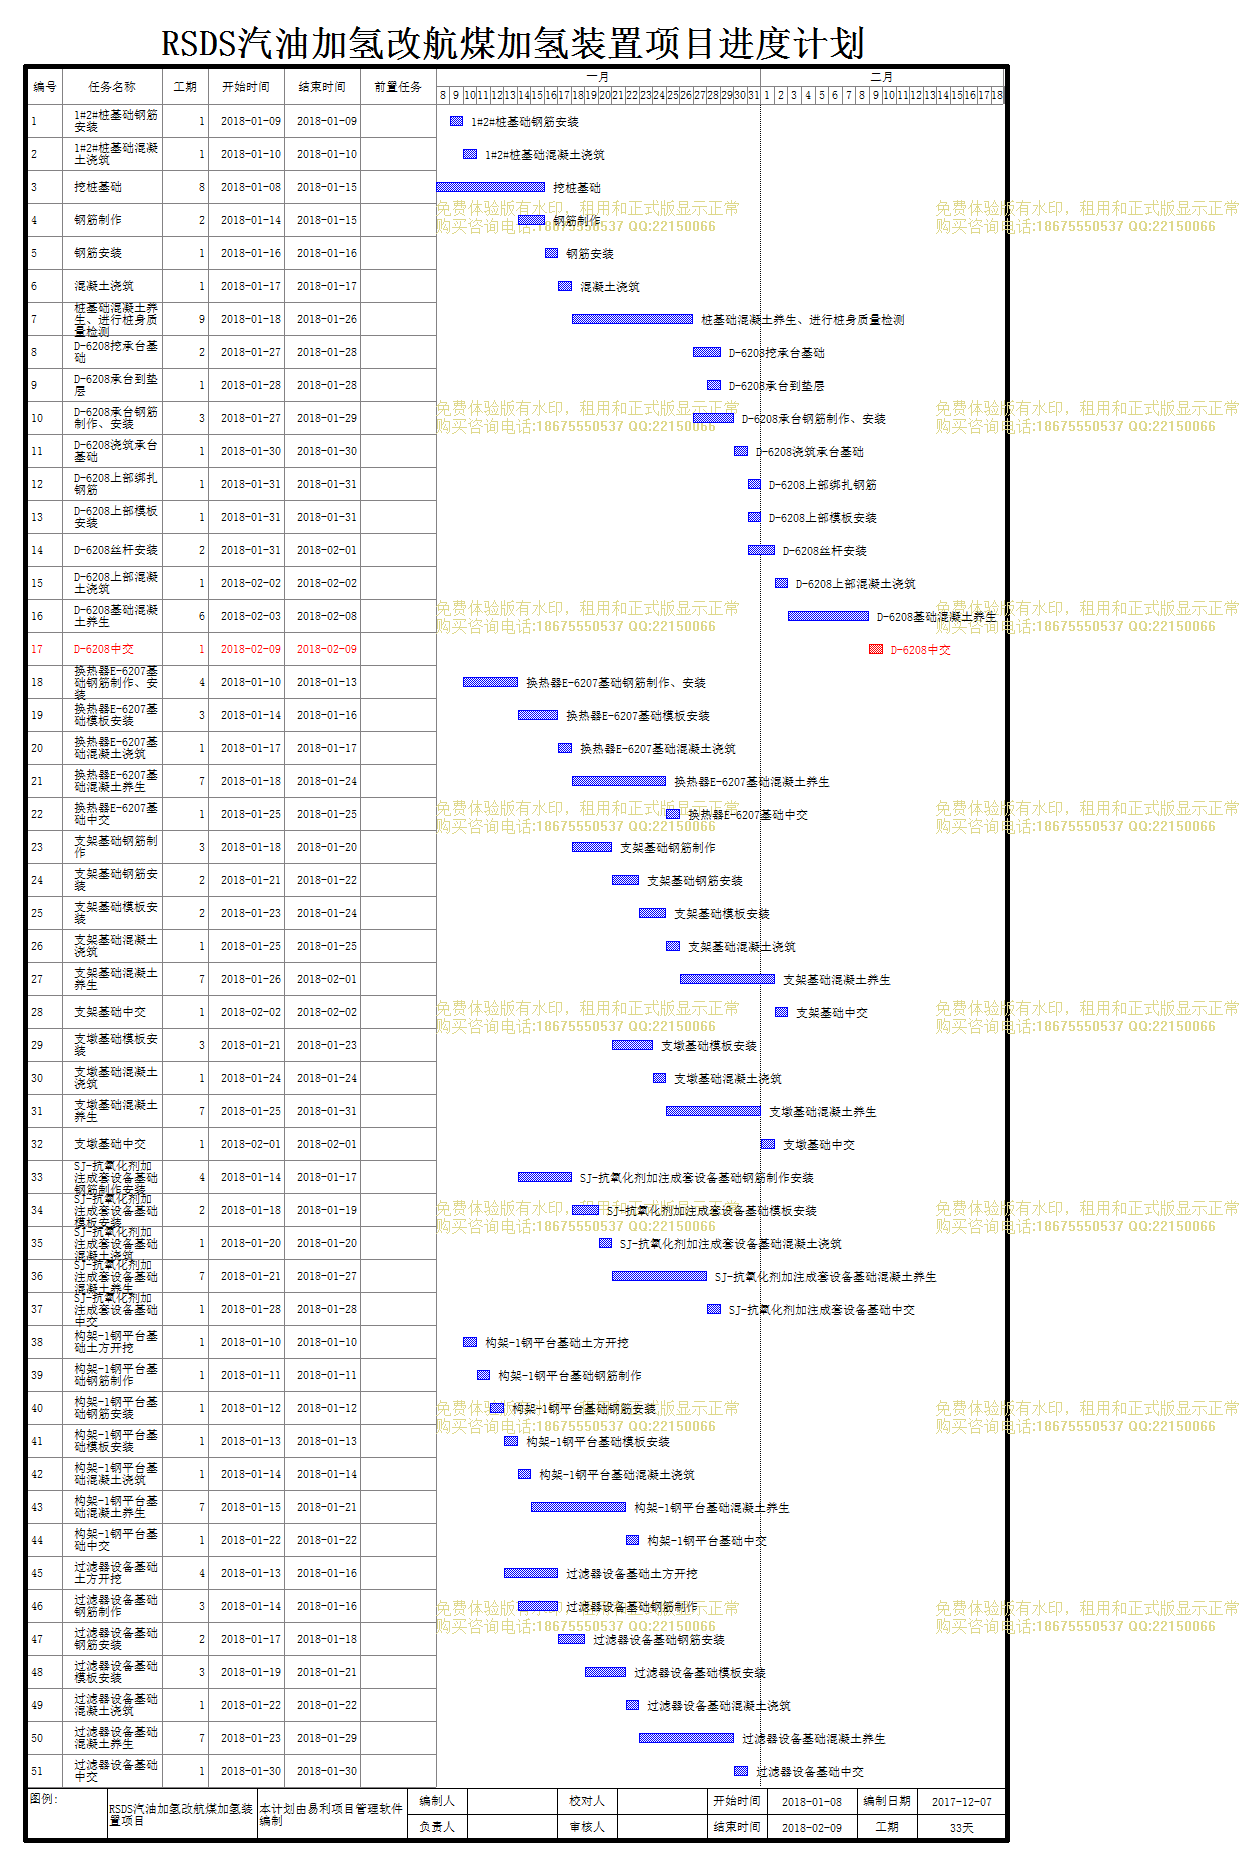Select the D-6208基础混凝土养生 Gantt bar
Screen dimensions: 1239x1864
tap(828, 616)
